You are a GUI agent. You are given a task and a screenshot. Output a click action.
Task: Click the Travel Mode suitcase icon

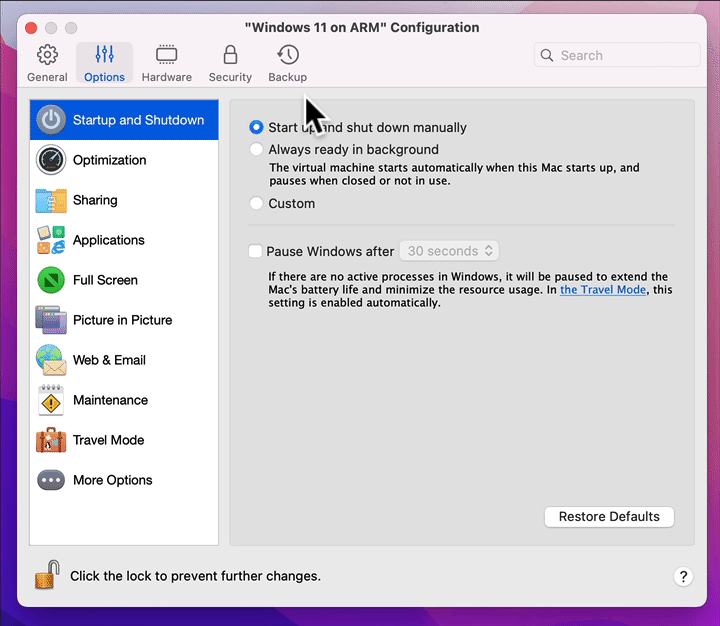pyautogui.click(x=51, y=440)
